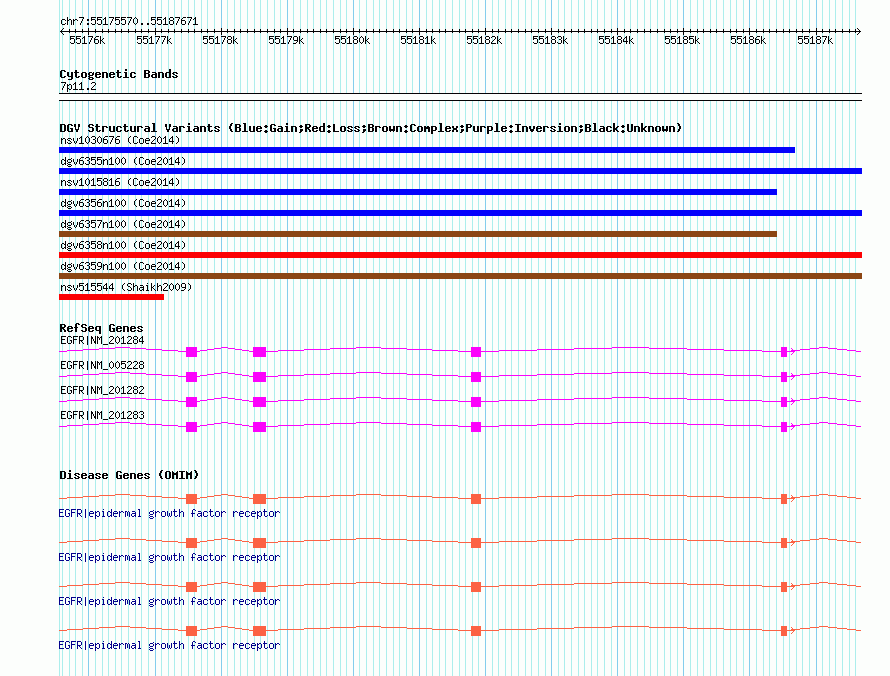This screenshot has height=676, width=890.
Task: Open the third EGFR|epidermal growth factor receptor link
Action: 169,602
